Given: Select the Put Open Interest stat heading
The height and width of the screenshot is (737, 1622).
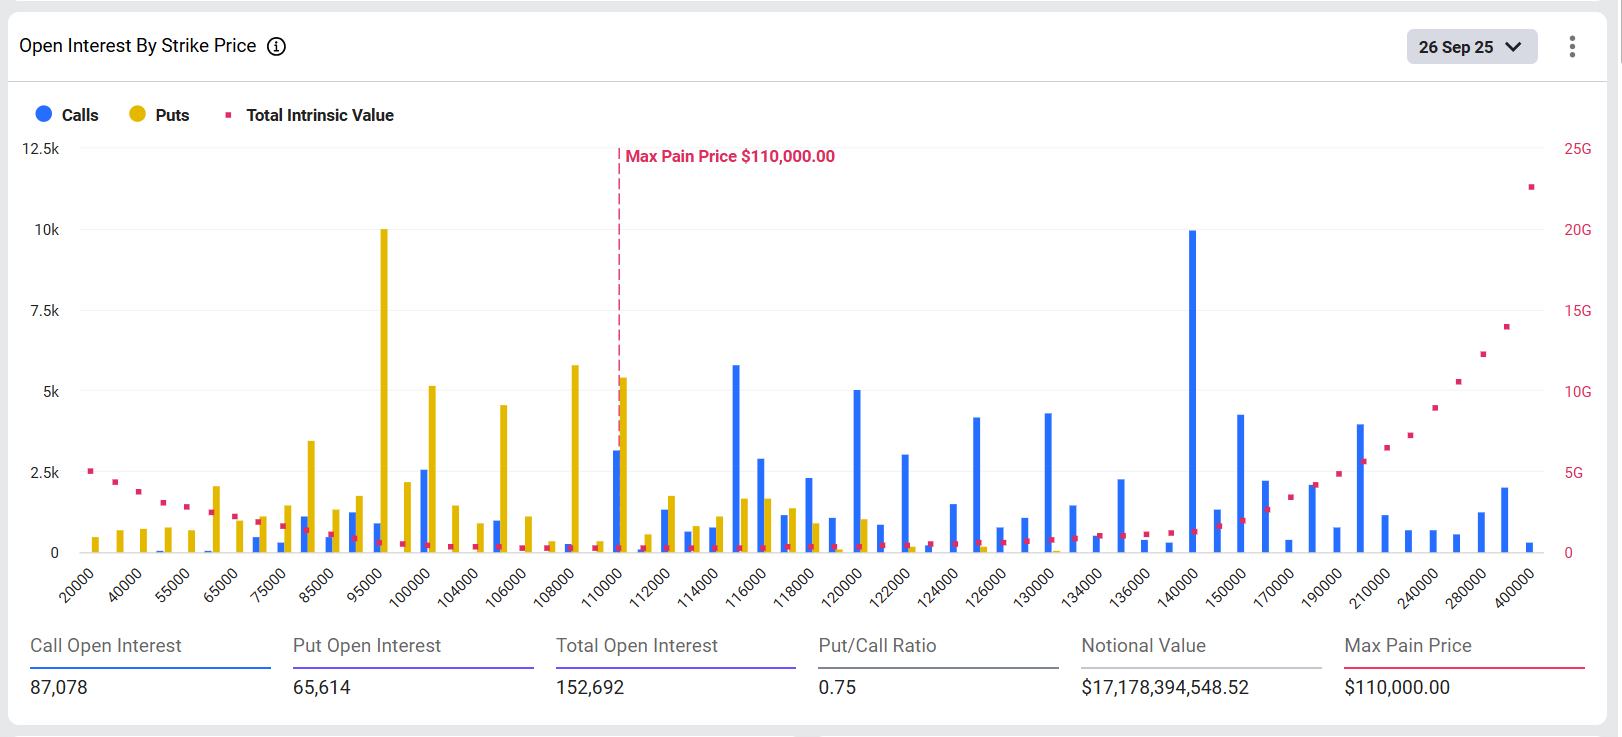Looking at the screenshot, I should click(367, 646).
